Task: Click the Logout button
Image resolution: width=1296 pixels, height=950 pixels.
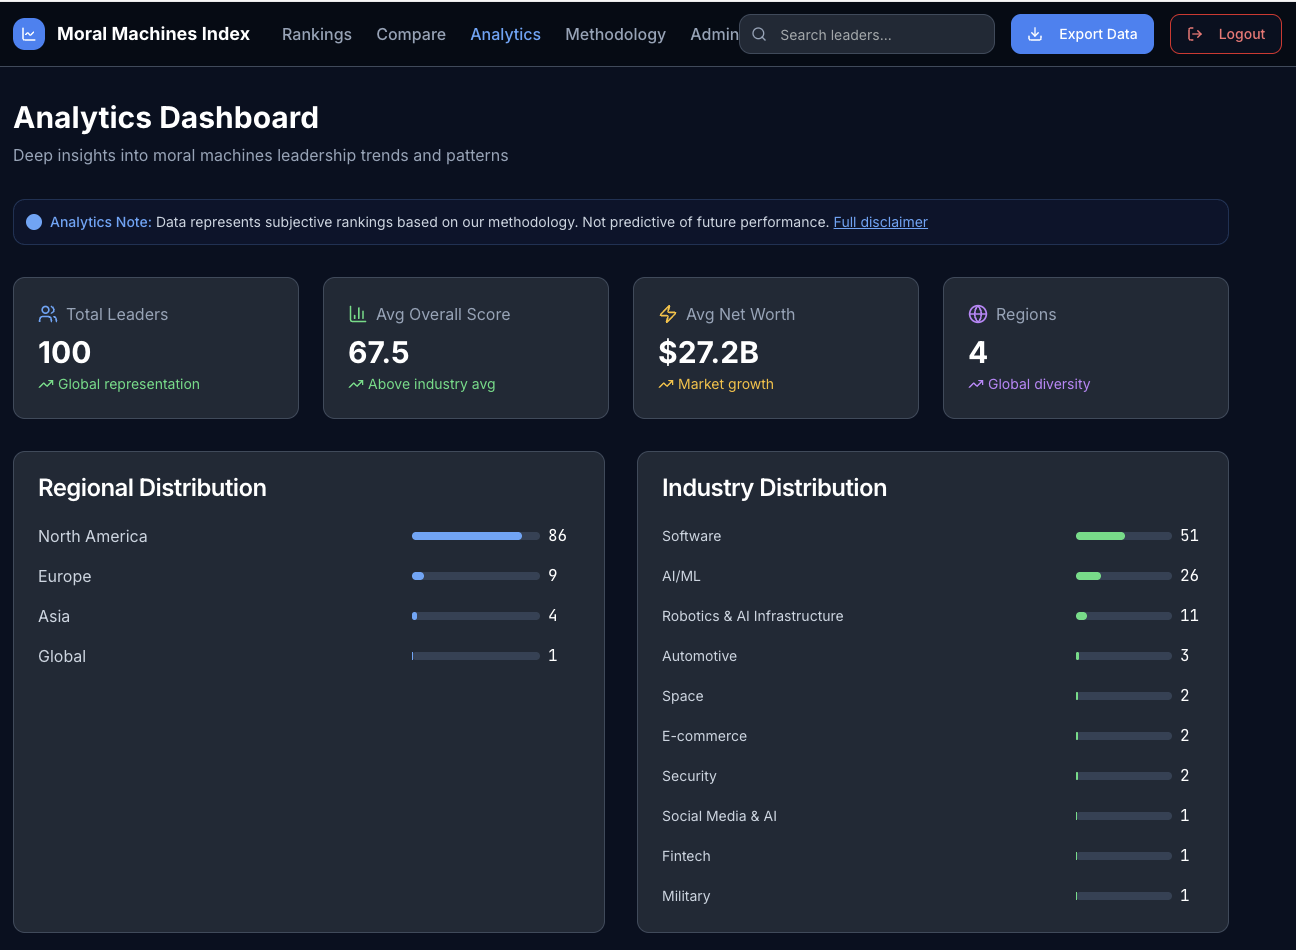Action: click(1226, 34)
